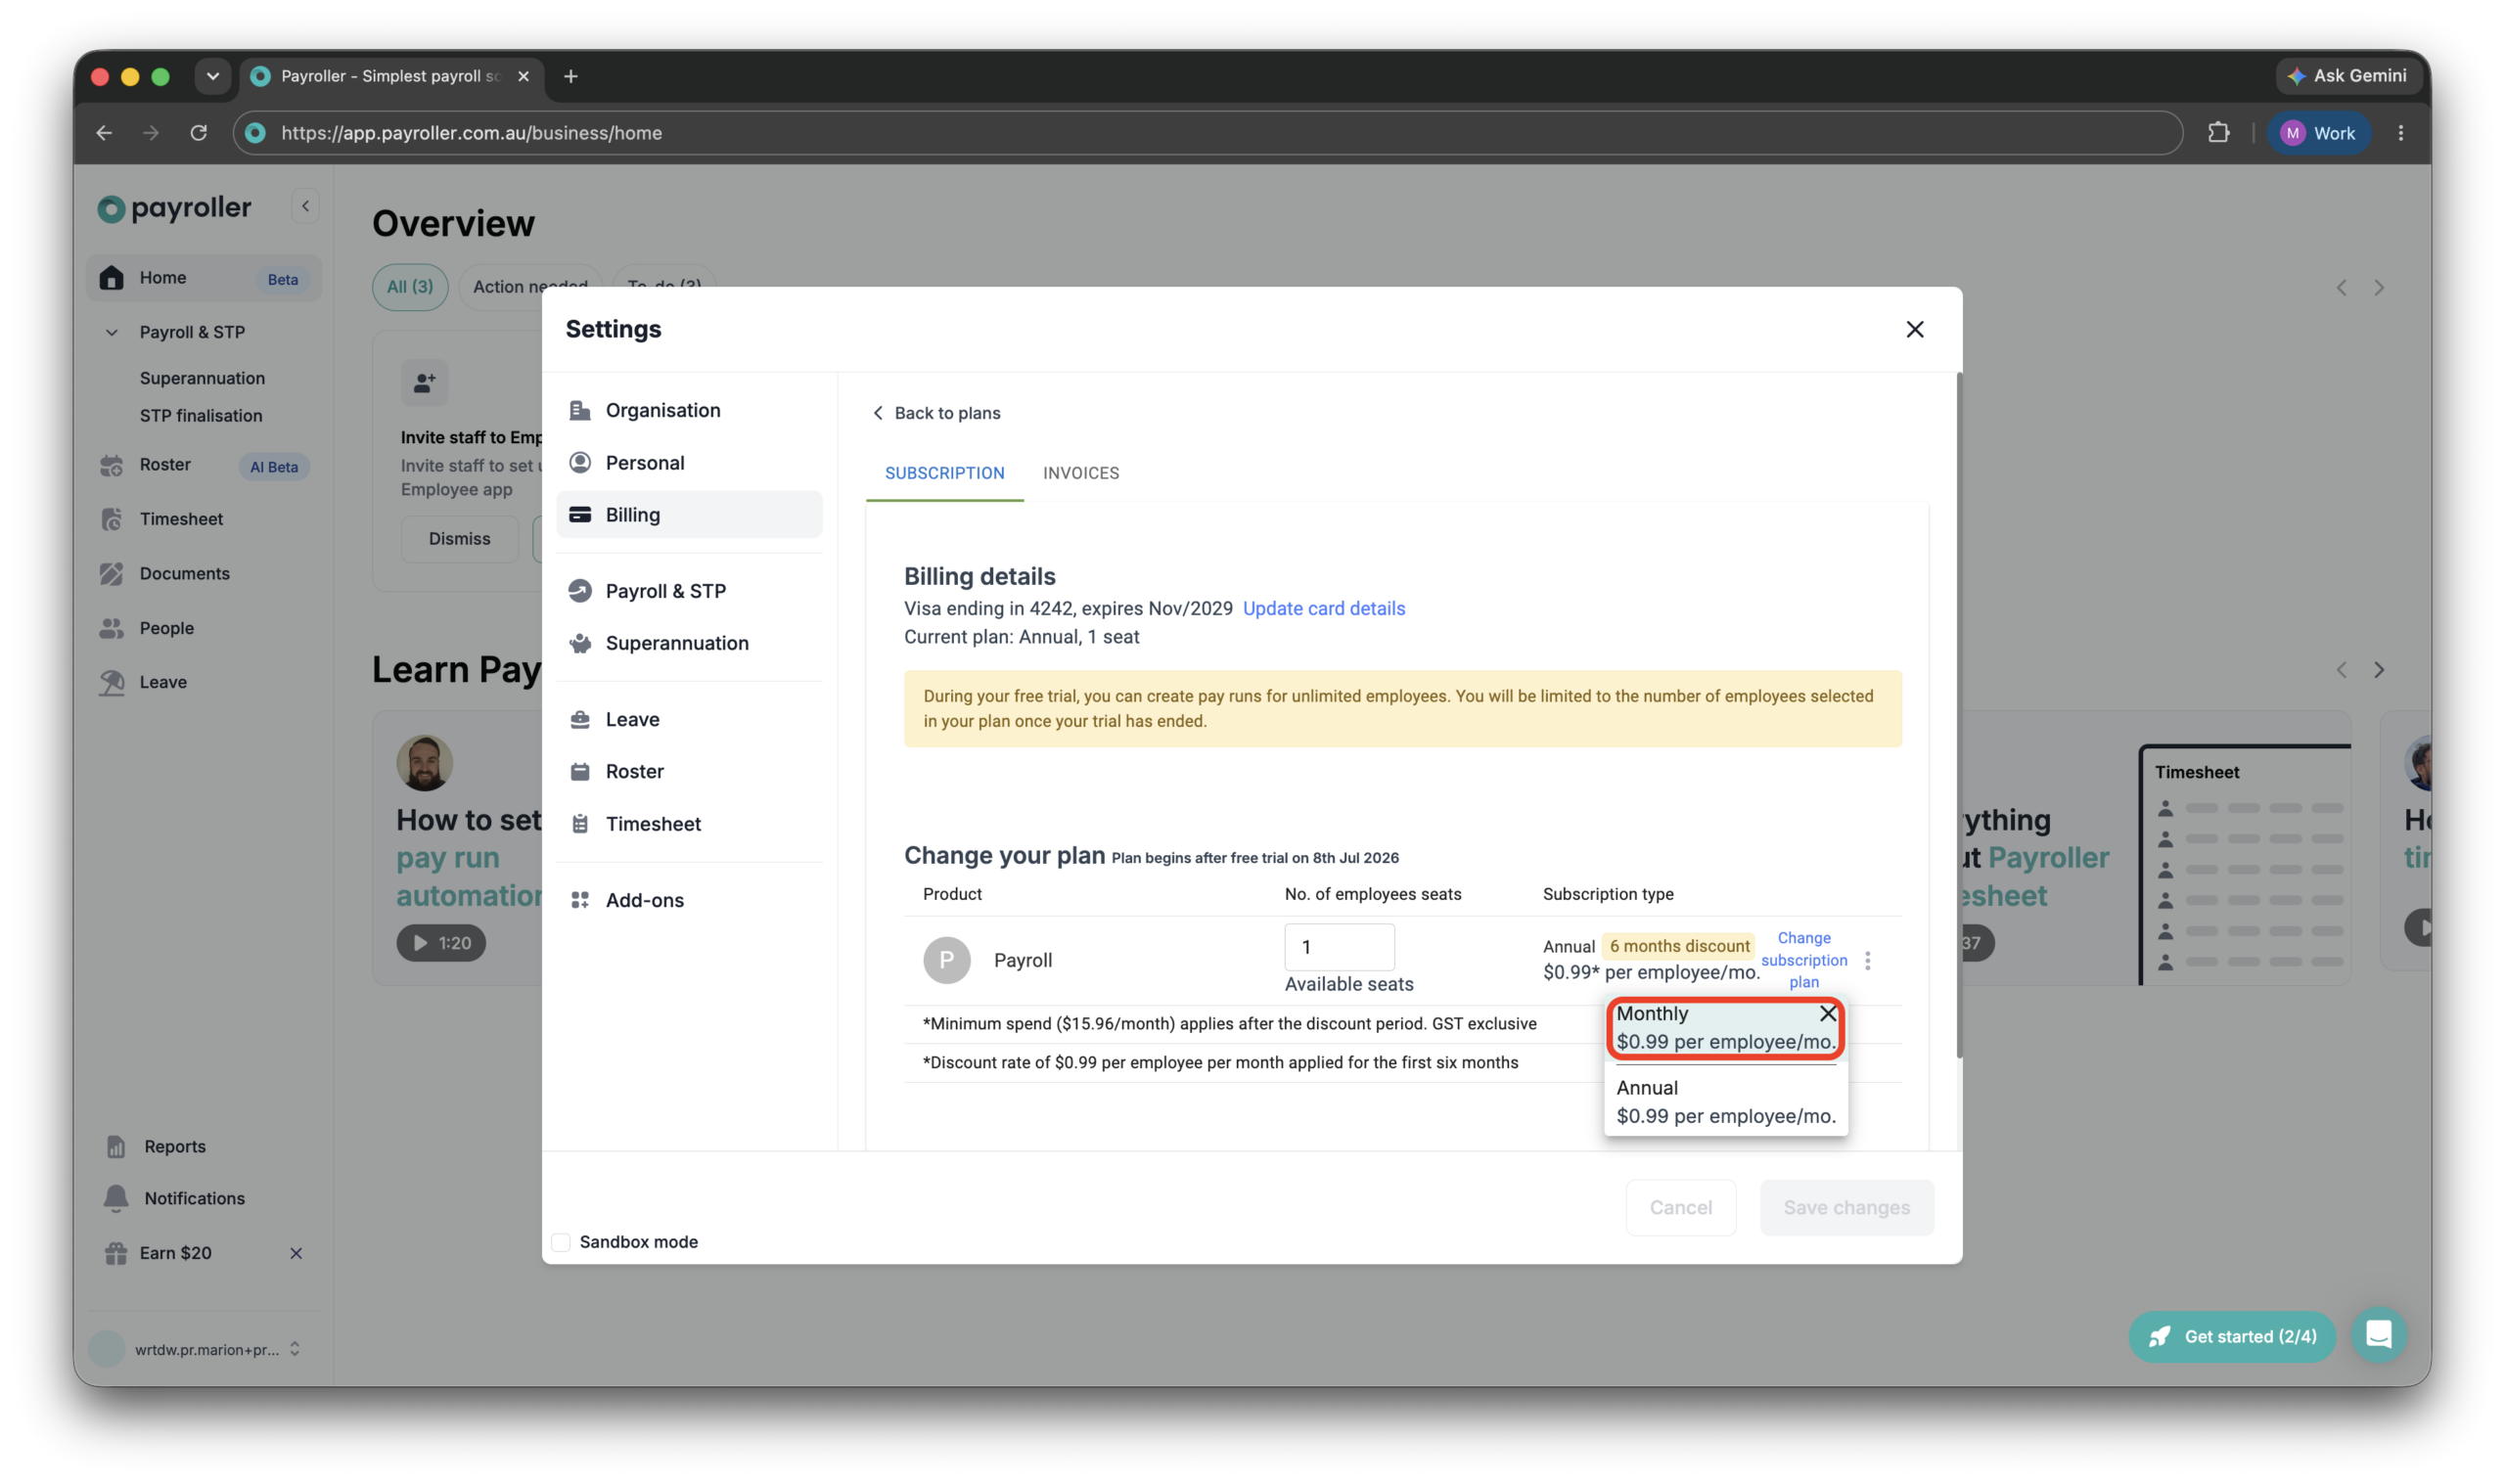Next overview cards arrow
Viewport: 2505px width, 1484px height.
pos(2379,288)
